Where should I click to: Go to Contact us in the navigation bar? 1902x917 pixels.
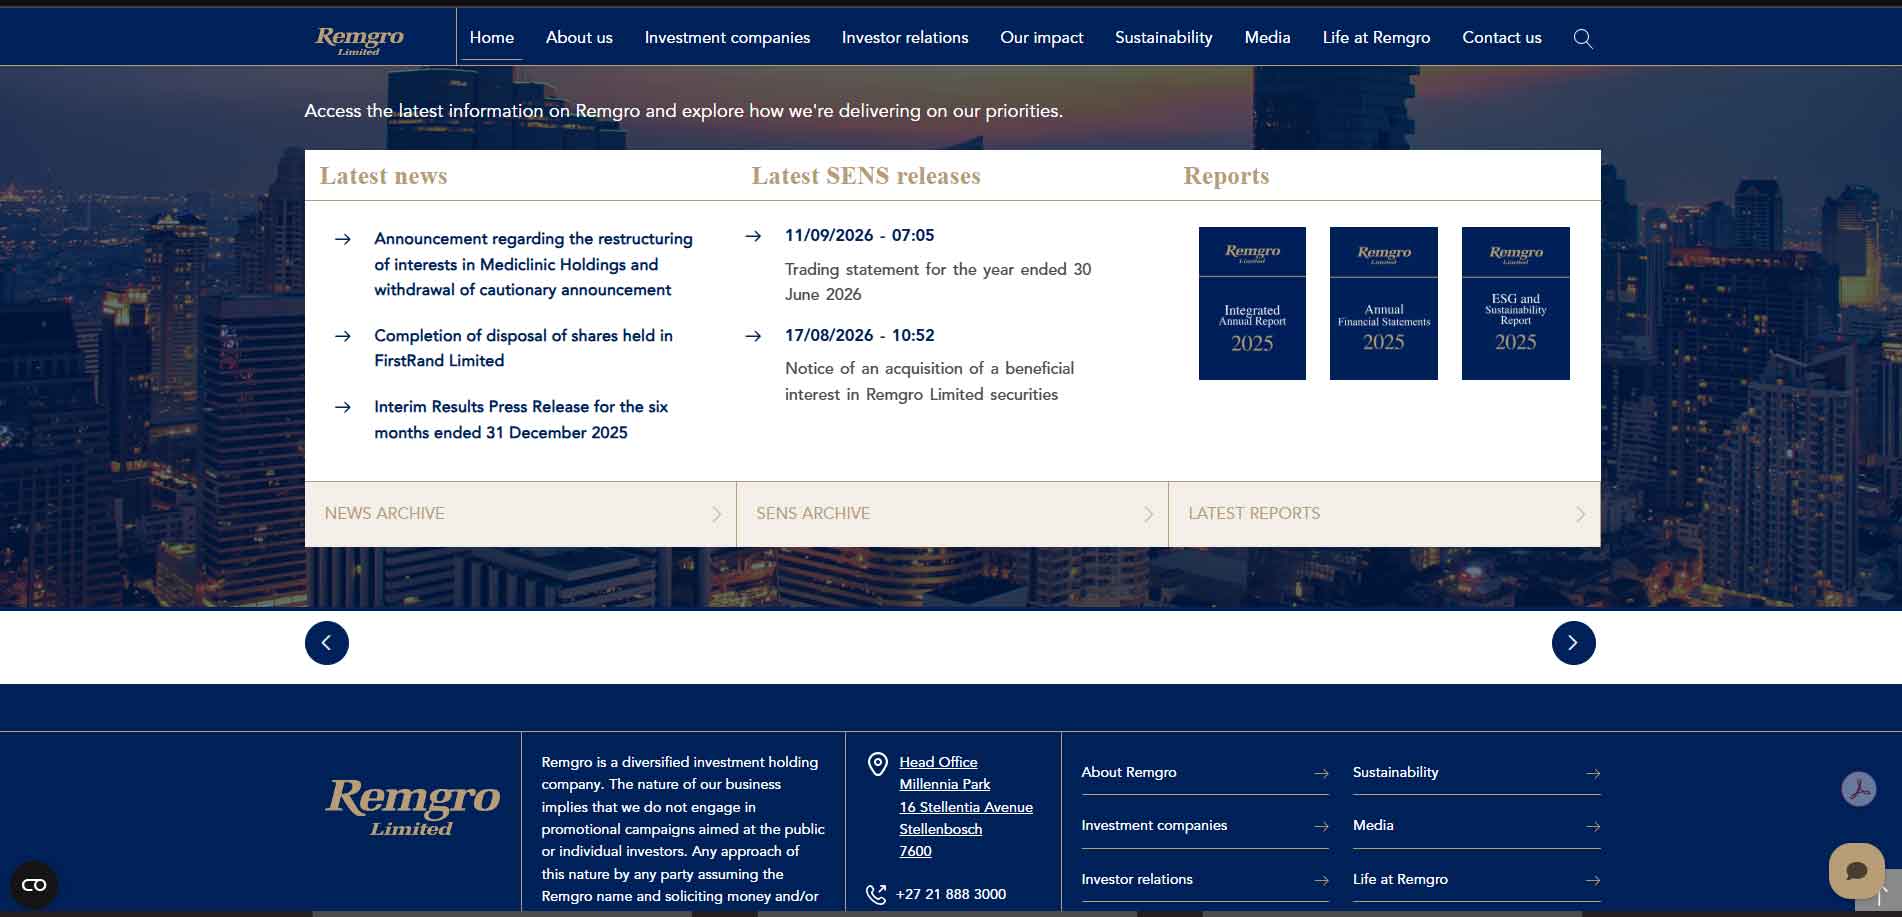coord(1502,38)
